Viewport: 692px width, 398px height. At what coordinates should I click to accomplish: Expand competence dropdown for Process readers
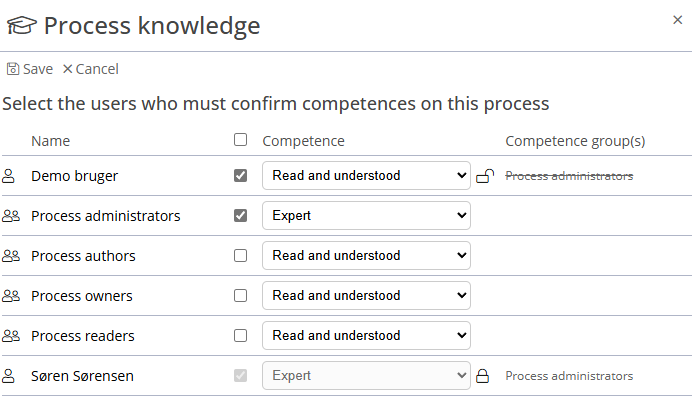[366, 335]
